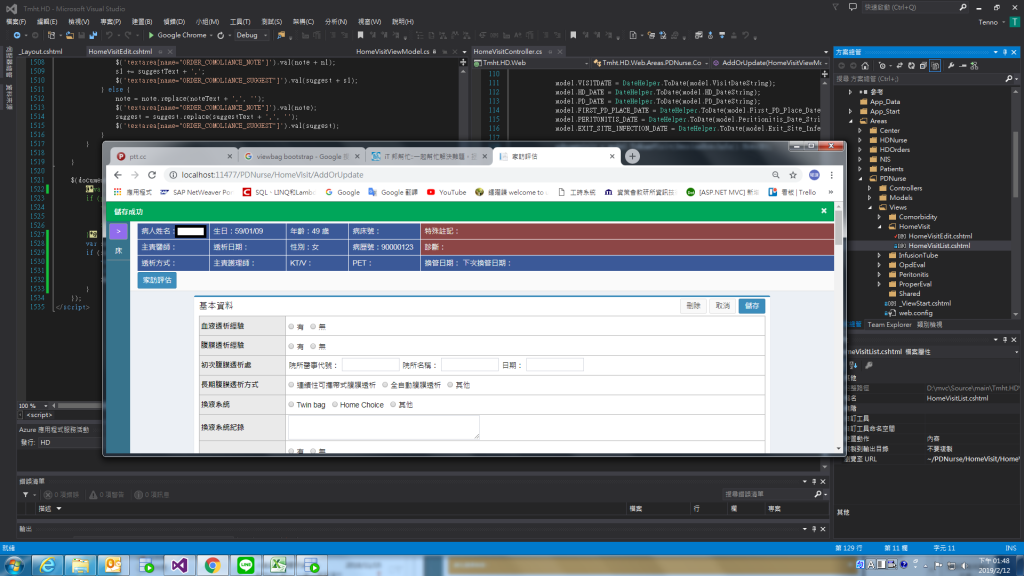This screenshot has height=576, width=1024.
Task: Select Twin bag radio option
Action: pyautogui.click(x=291, y=405)
